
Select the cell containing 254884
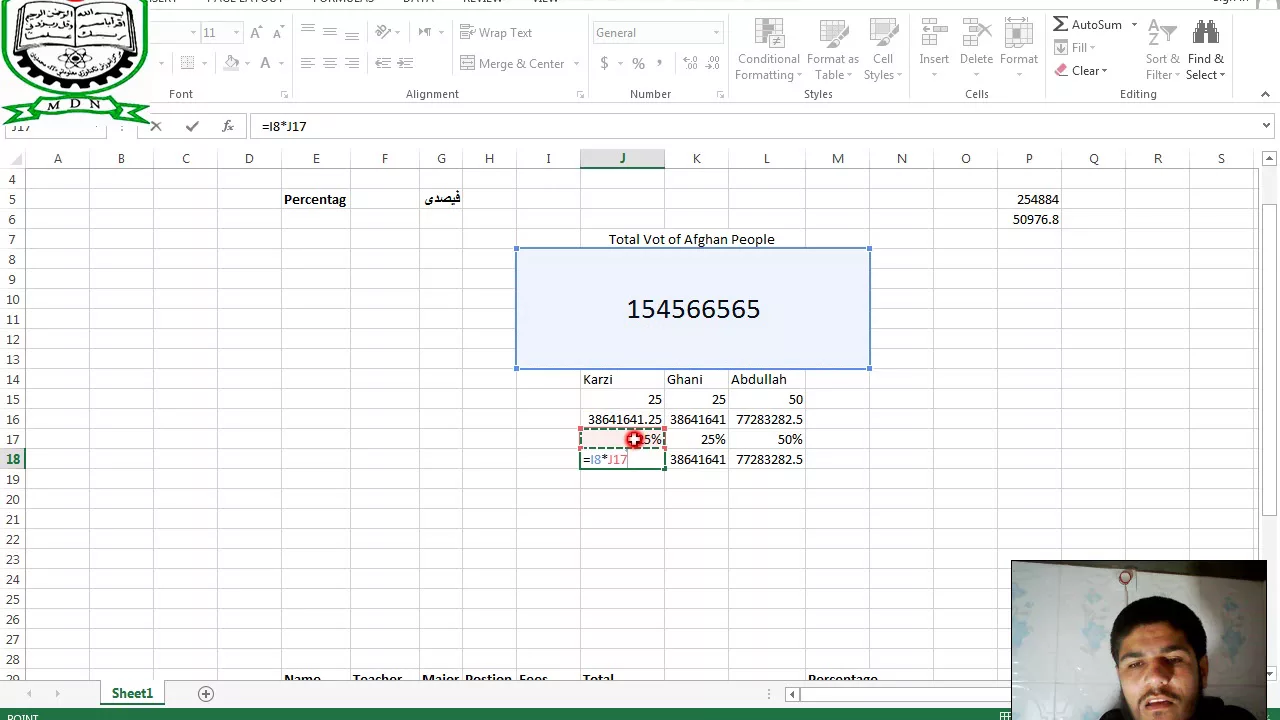pyautogui.click(x=1029, y=199)
